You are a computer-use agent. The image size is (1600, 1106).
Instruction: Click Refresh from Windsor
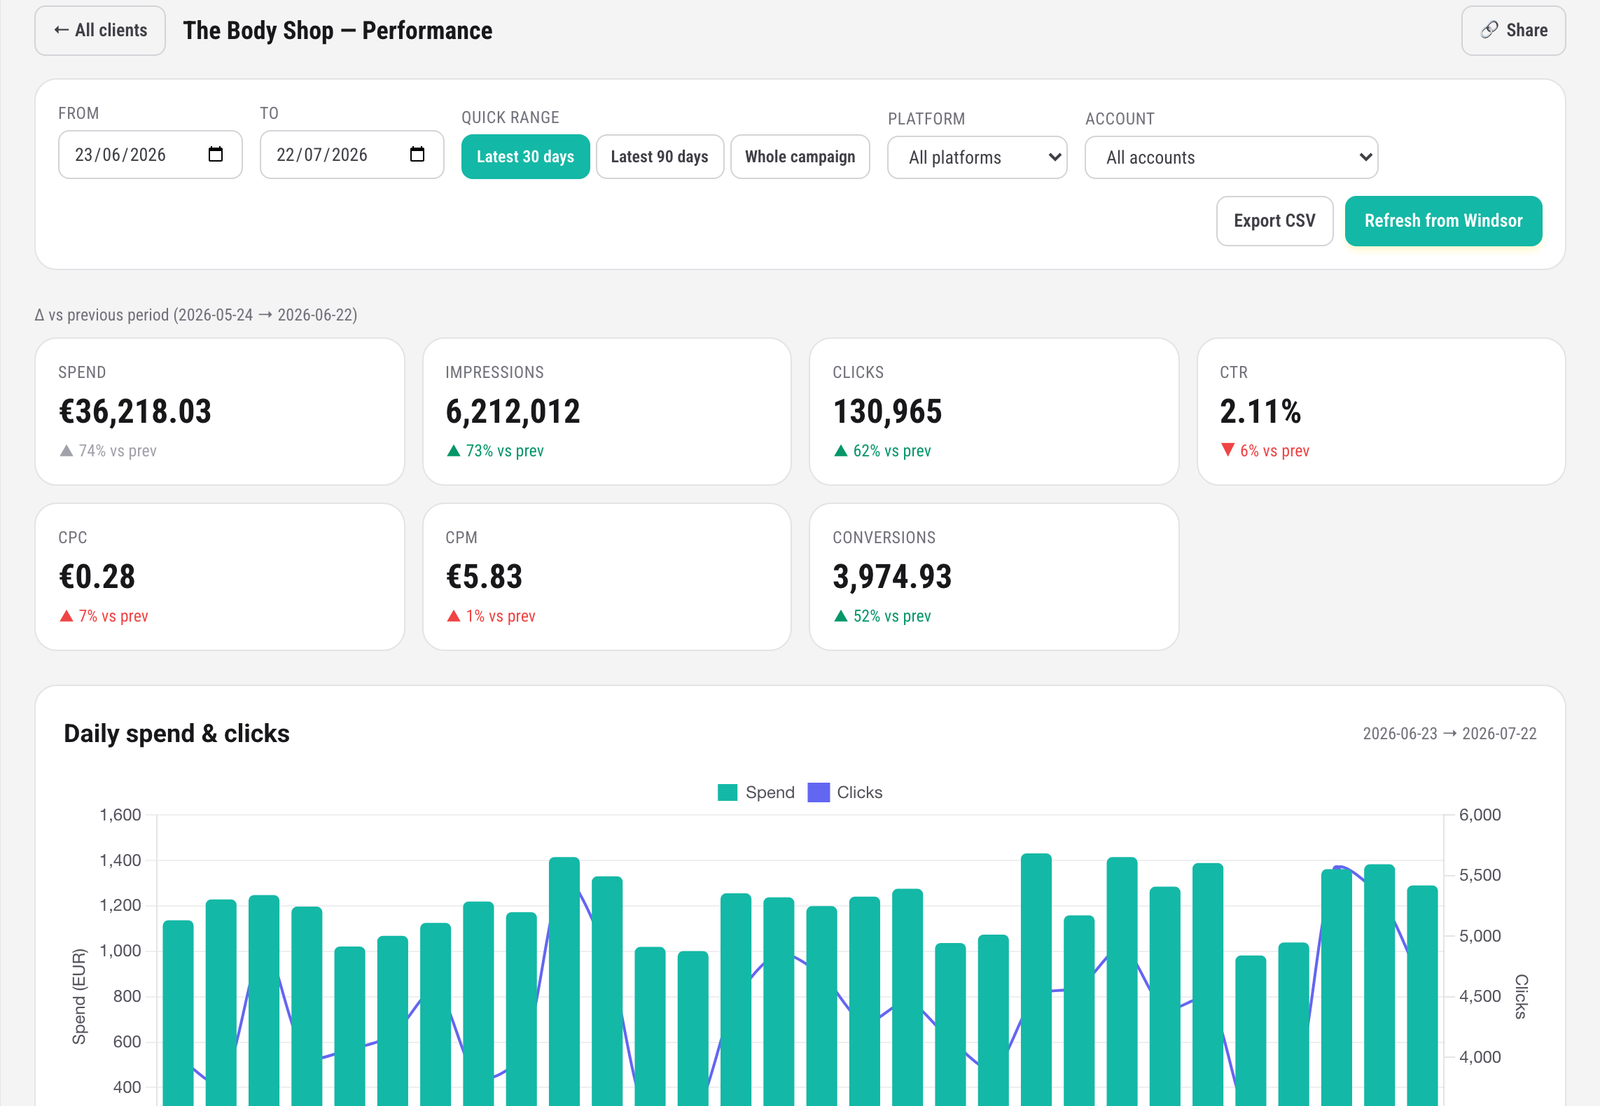[x=1443, y=221]
